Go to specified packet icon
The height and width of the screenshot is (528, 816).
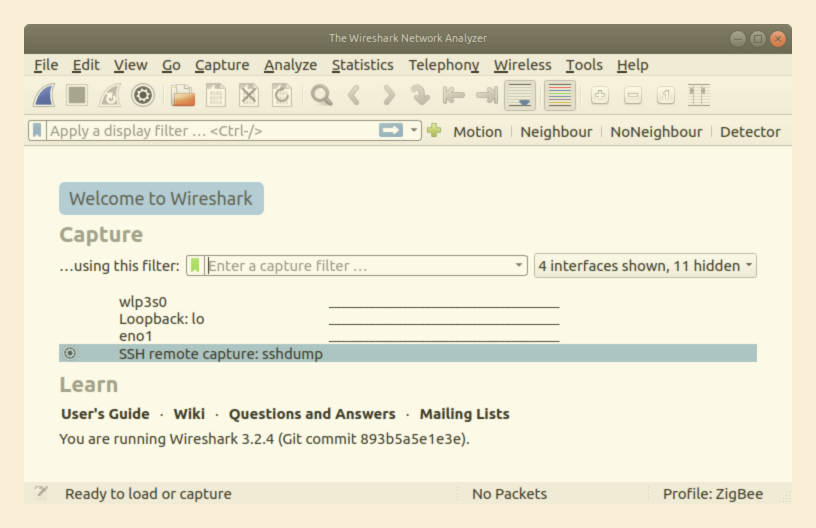coord(420,96)
